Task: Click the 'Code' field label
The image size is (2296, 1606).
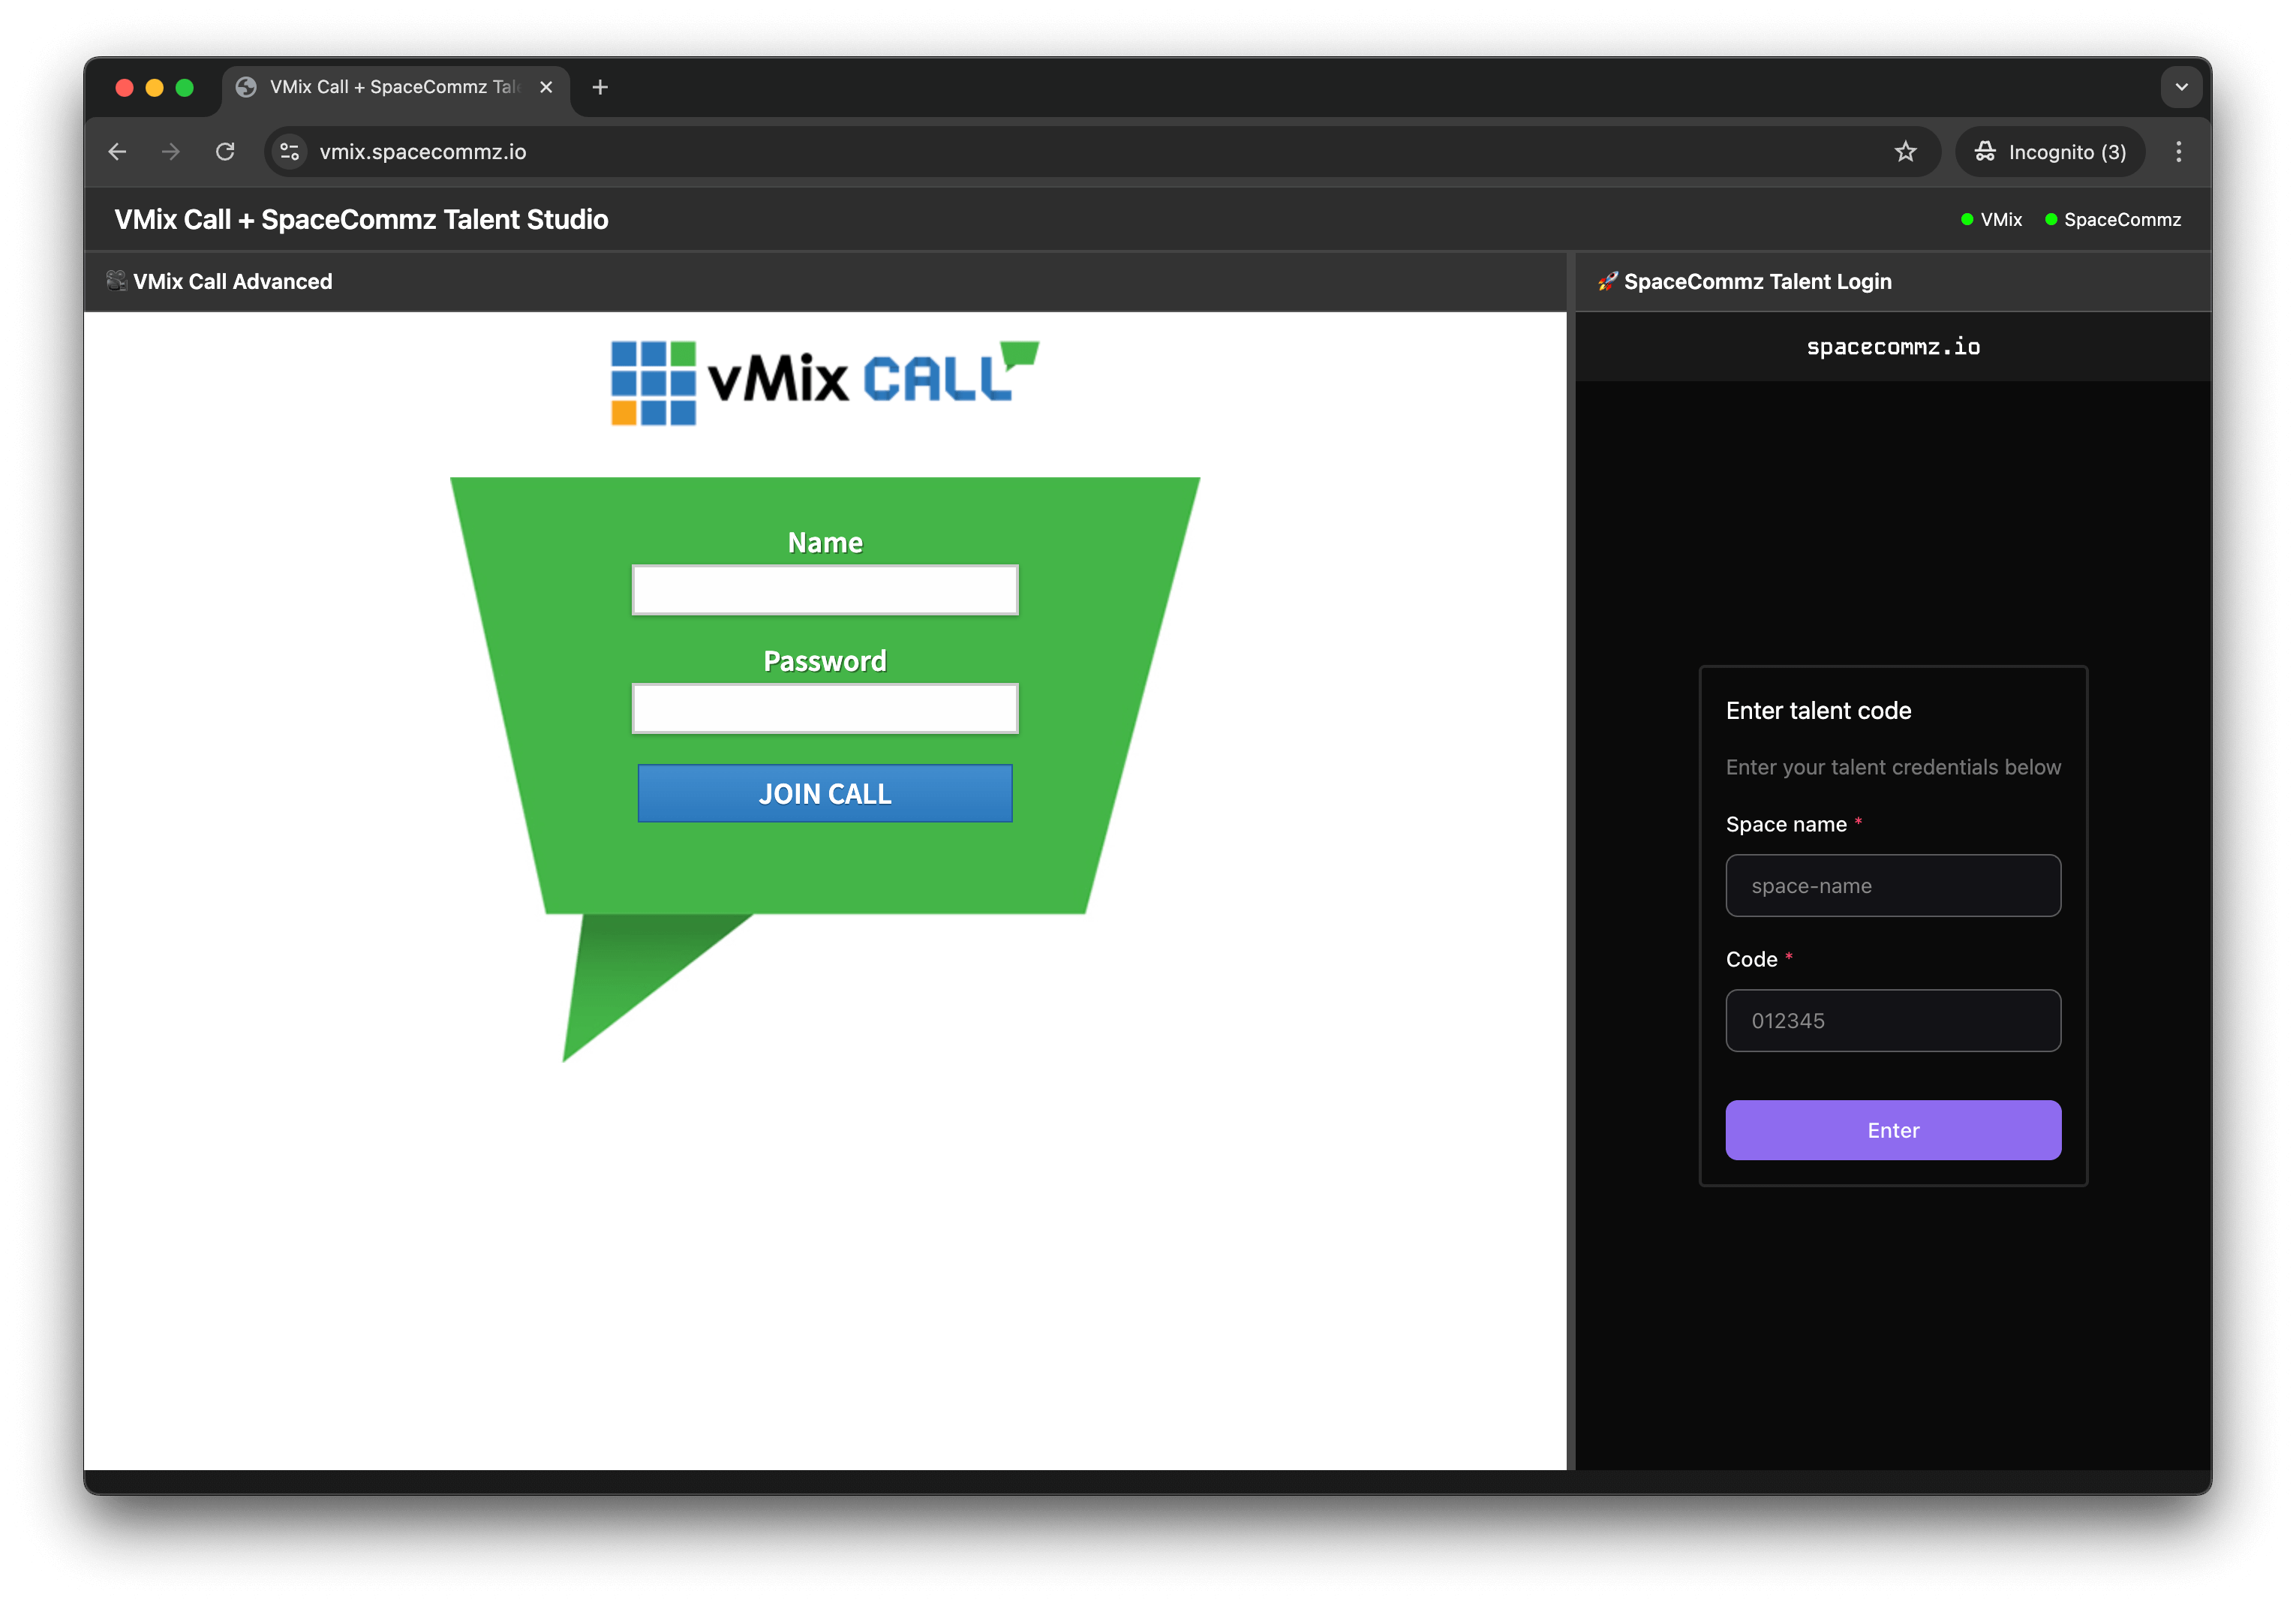Action: click(1751, 959)
